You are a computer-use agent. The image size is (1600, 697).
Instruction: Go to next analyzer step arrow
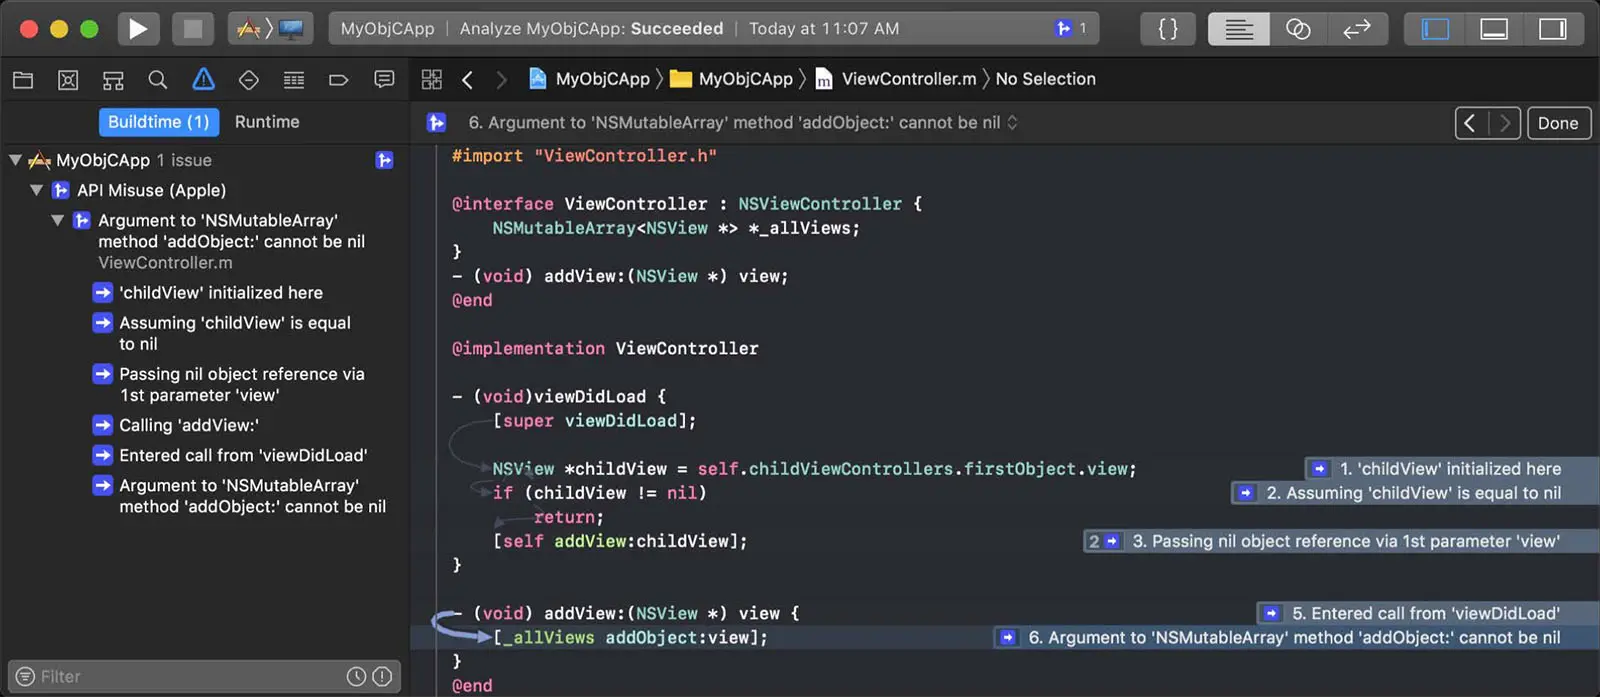click(1505, 123)
